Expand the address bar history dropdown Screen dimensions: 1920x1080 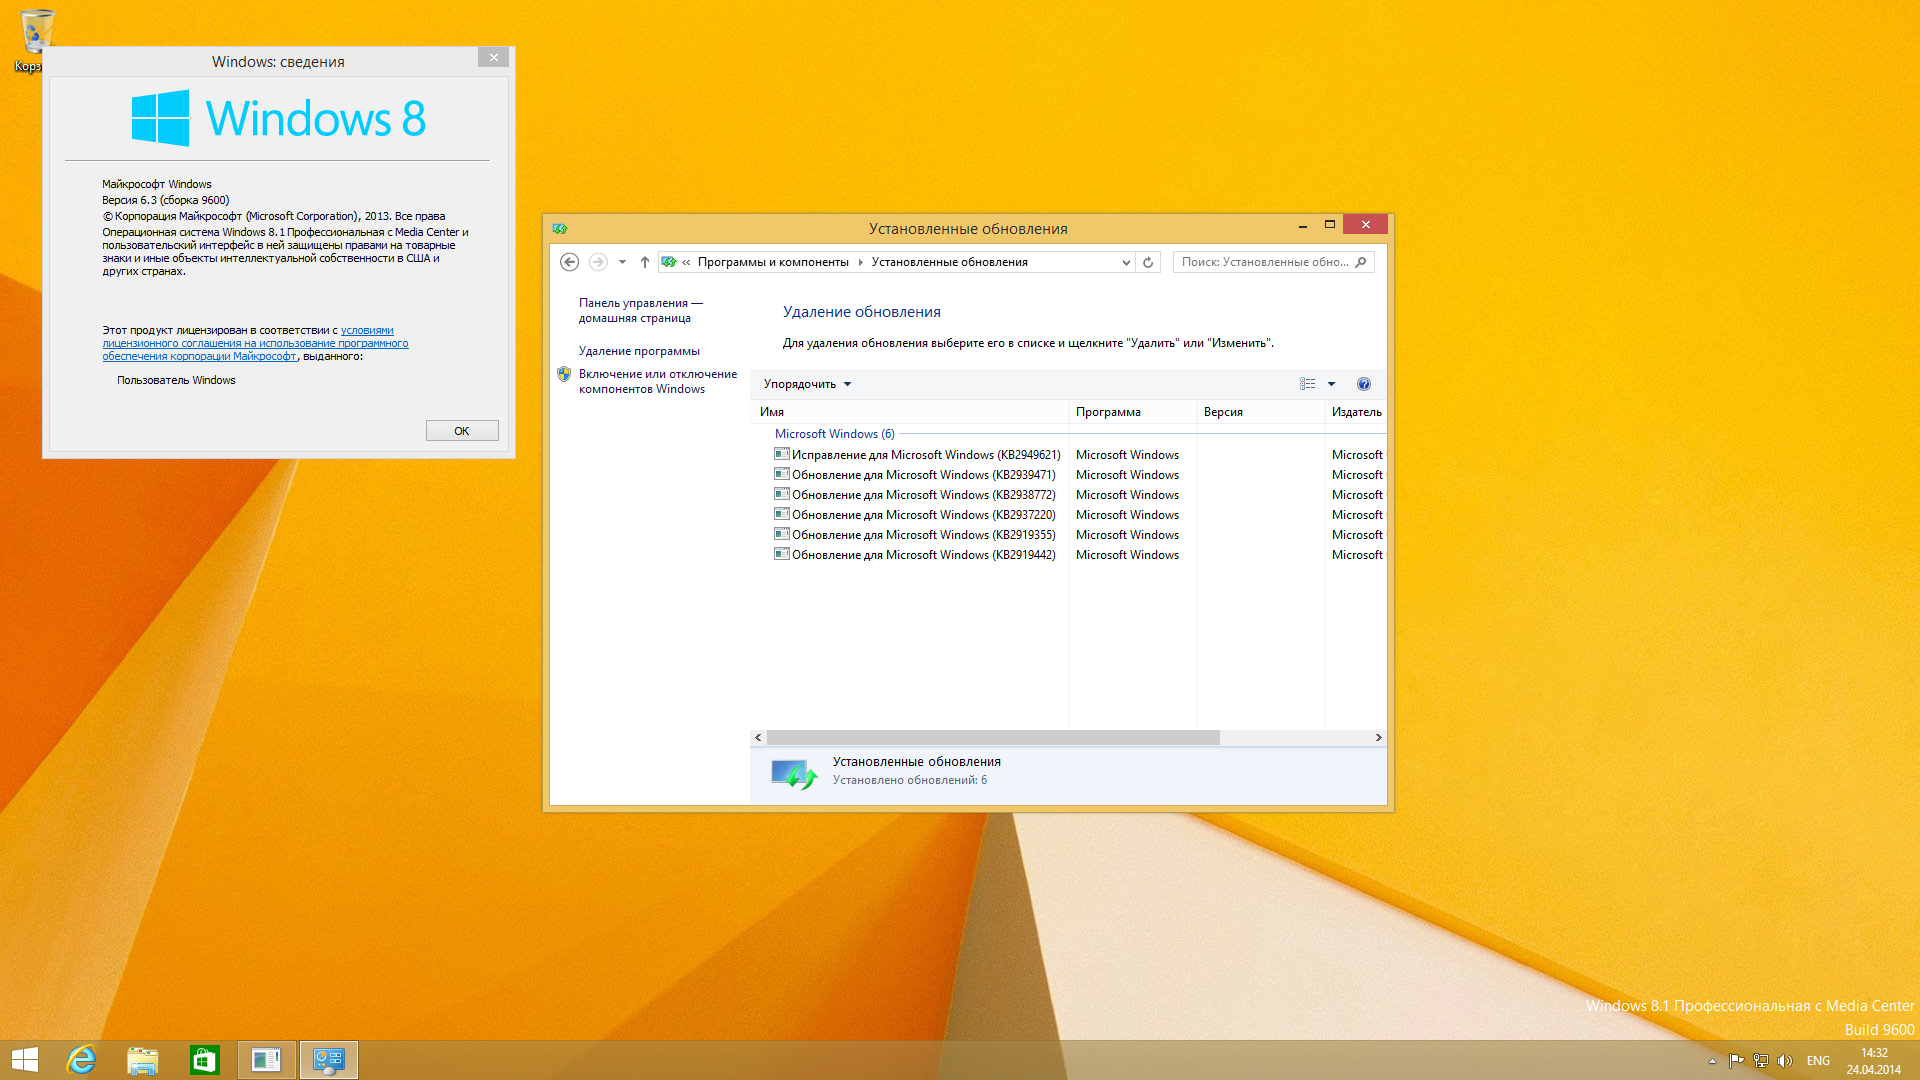tap(1126, 262)
